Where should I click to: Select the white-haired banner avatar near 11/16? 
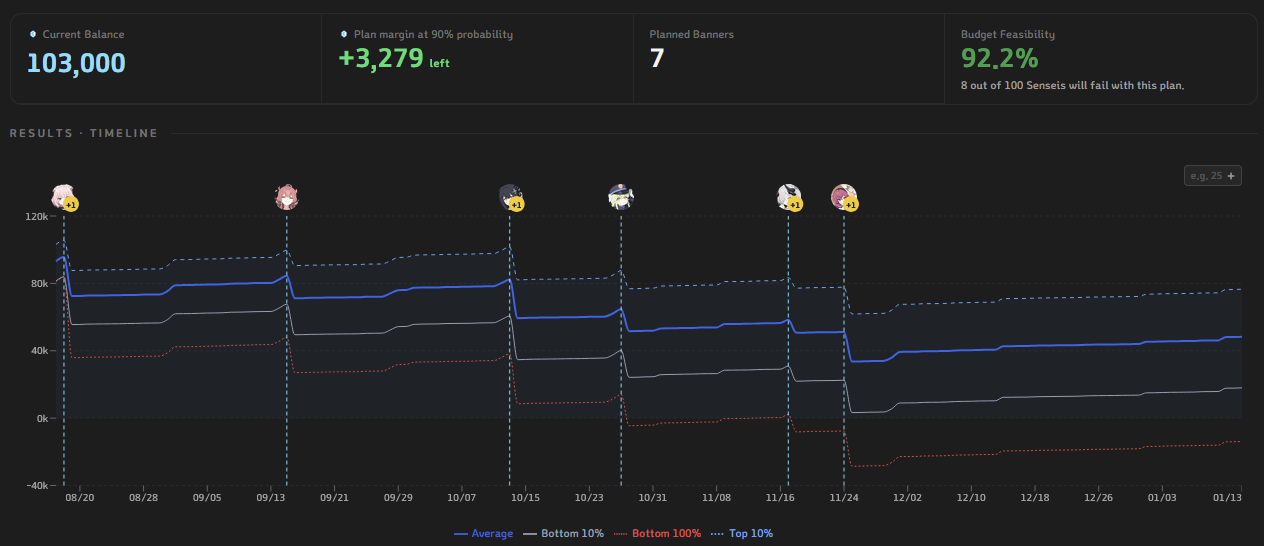pyautogui.click(x=788, y=197)
